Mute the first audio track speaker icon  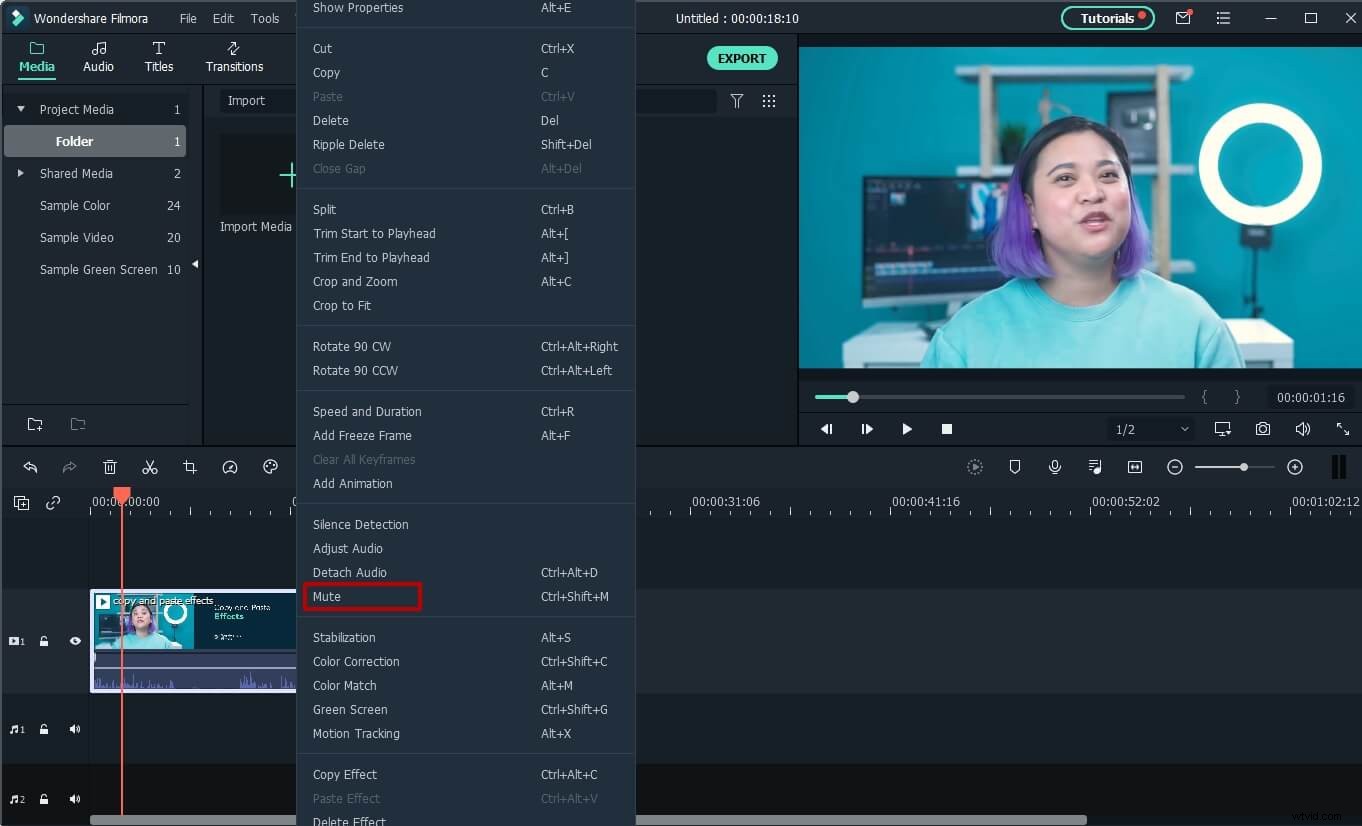74,729
